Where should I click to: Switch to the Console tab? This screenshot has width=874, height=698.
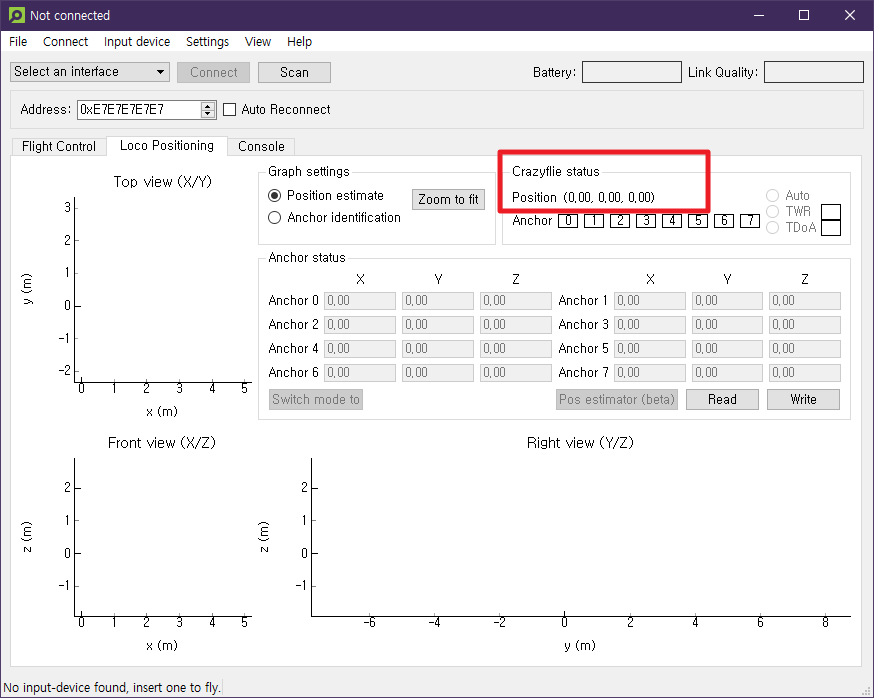click(261, 146)
